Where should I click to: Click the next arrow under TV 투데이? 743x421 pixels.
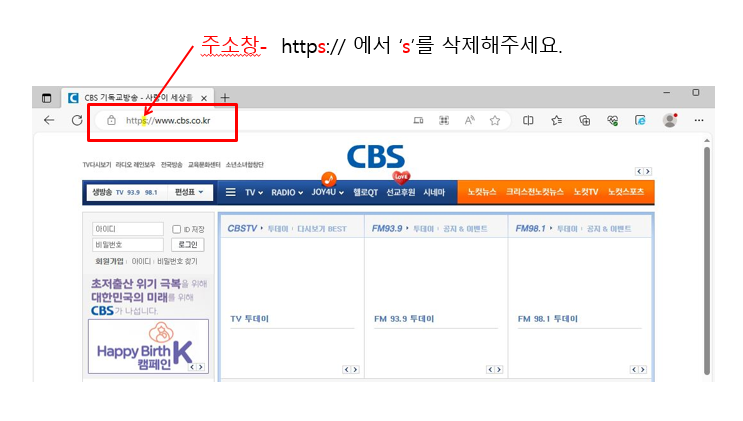point(355,369)
